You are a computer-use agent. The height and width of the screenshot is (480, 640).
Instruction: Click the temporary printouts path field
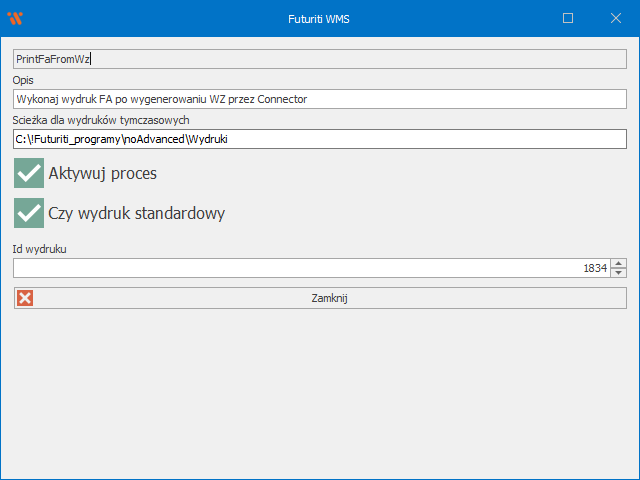tap(320, 139)
